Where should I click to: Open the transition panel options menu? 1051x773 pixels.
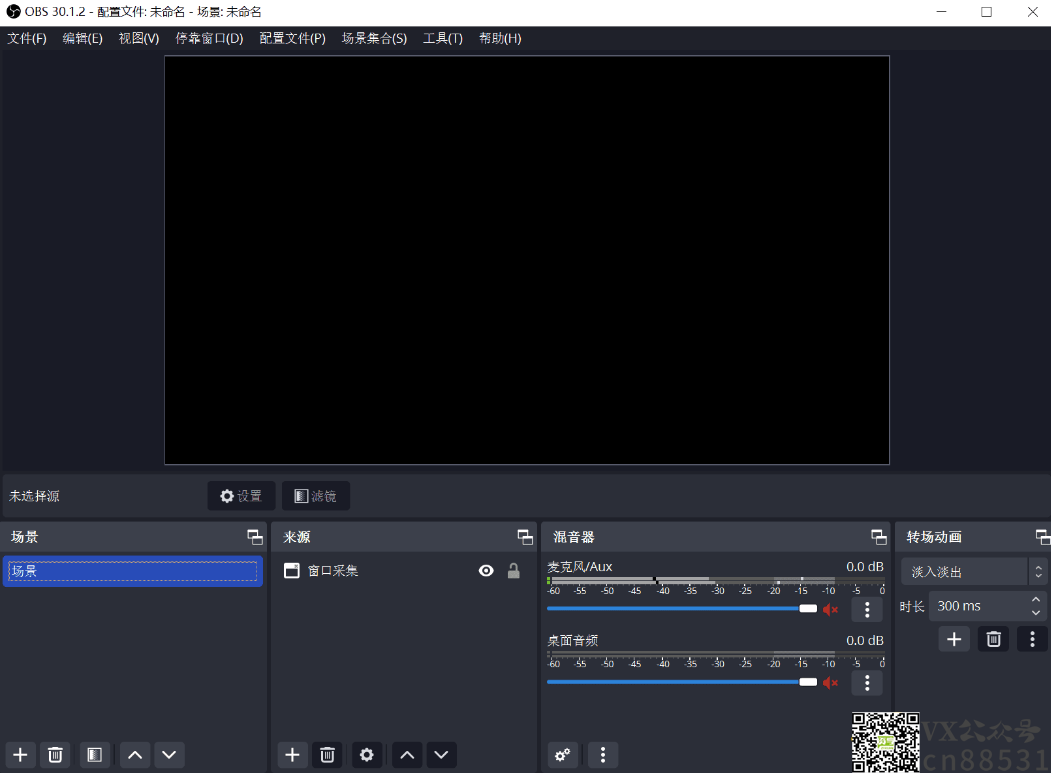pos(1032,639)
